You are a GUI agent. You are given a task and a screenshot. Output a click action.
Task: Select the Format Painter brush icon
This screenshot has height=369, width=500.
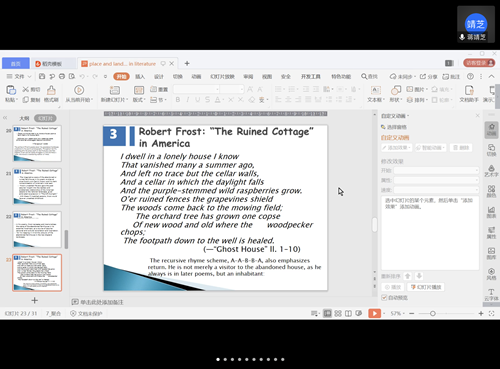51,90
